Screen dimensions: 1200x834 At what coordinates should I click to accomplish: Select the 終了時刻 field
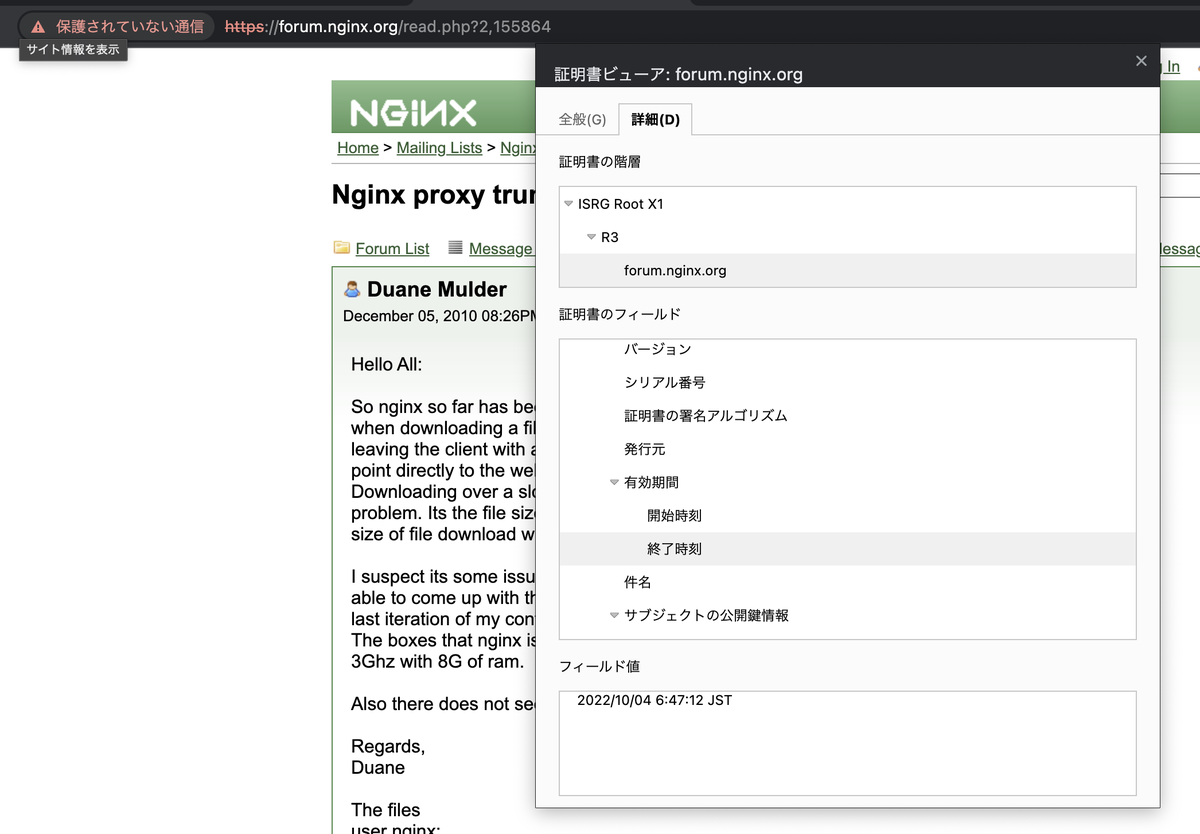[848, 548]
